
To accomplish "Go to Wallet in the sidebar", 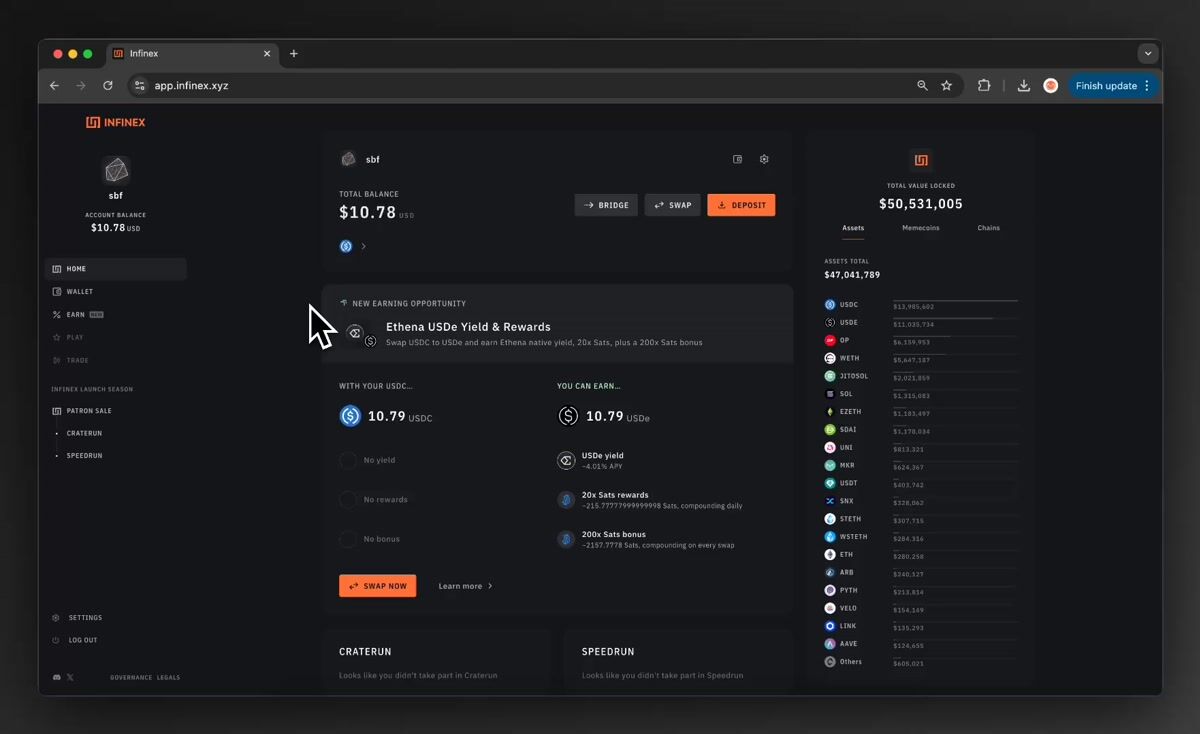I will (116, 292).
